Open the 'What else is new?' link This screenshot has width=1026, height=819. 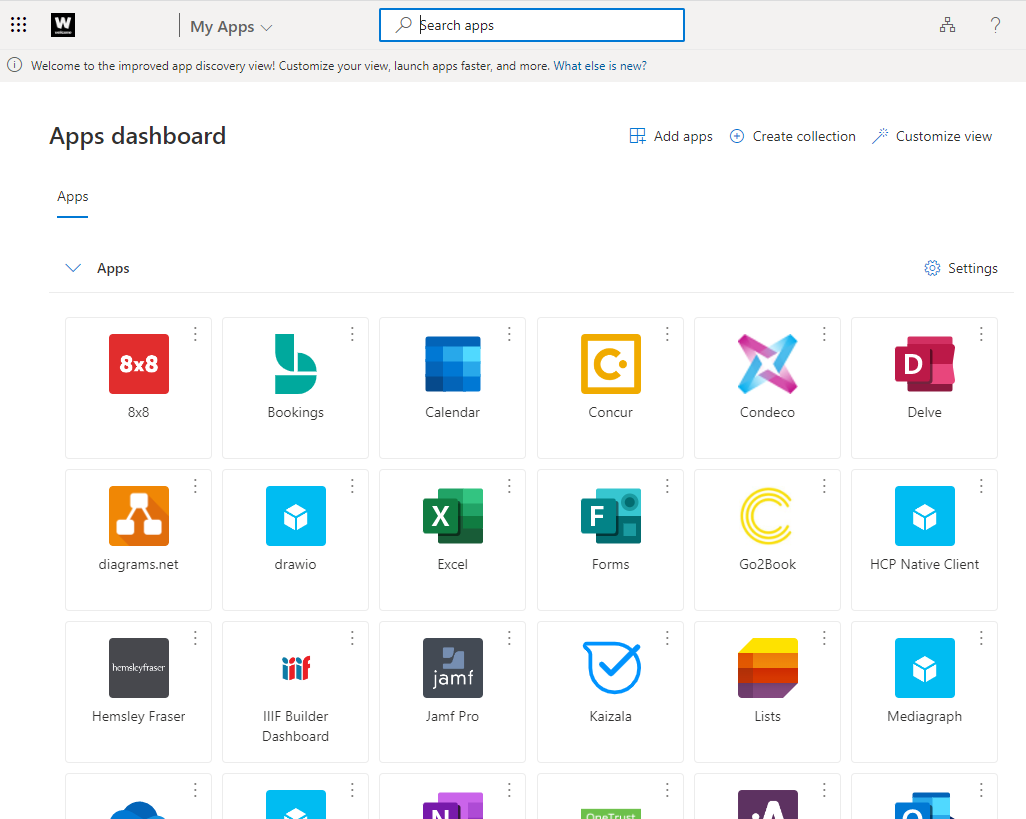click(x=600, y=66)
